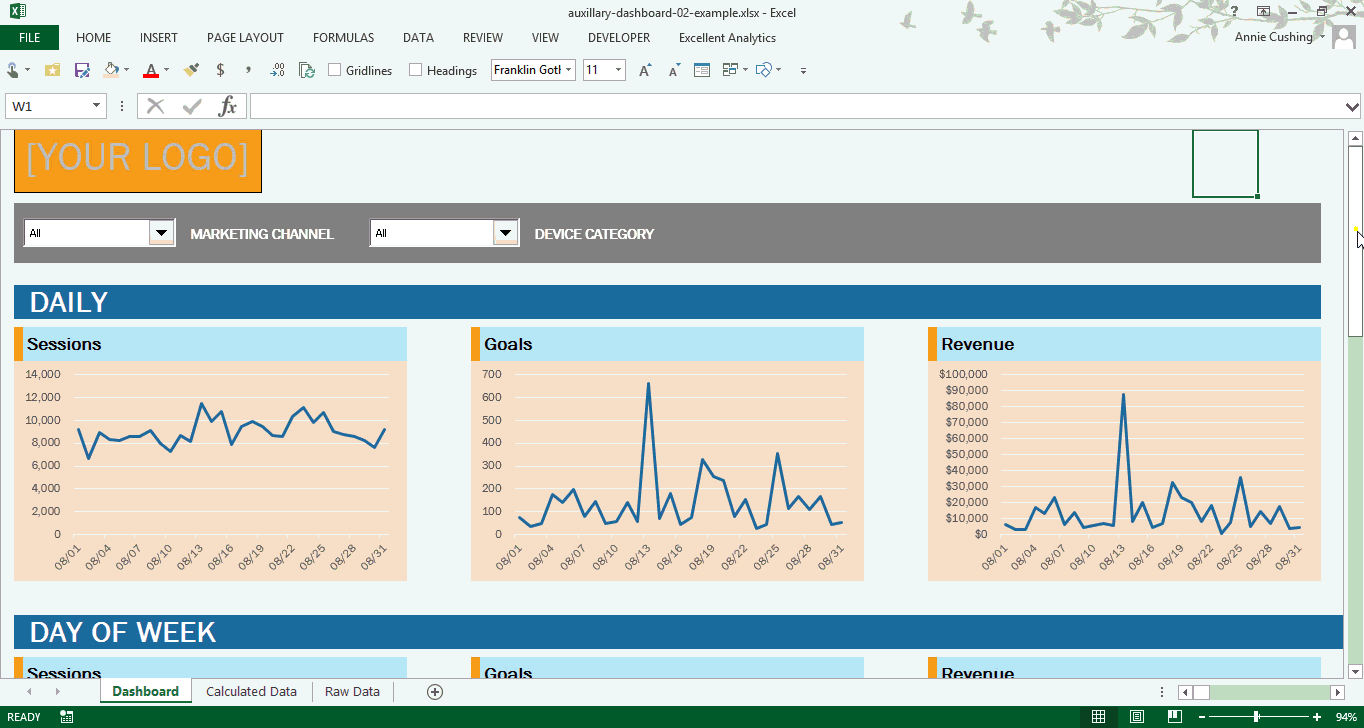Screen dimensions: 1364x728
Task: Enable the Headings checkbox
Action: (415, 70)
